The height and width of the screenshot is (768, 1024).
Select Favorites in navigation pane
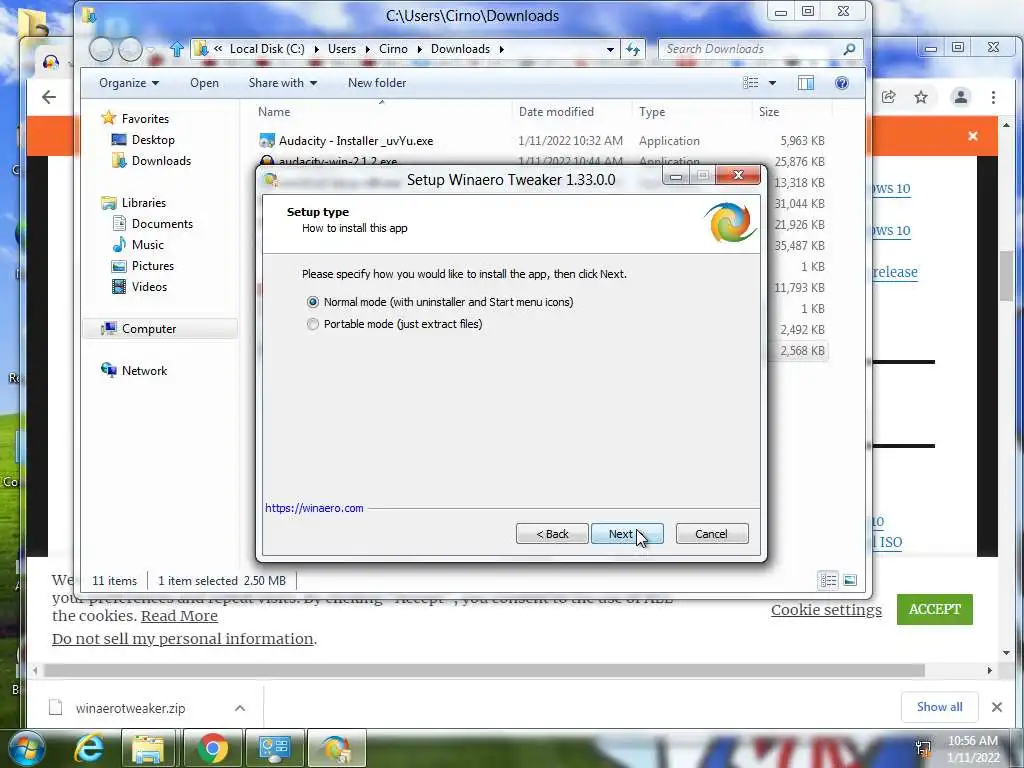coord(145,119)
